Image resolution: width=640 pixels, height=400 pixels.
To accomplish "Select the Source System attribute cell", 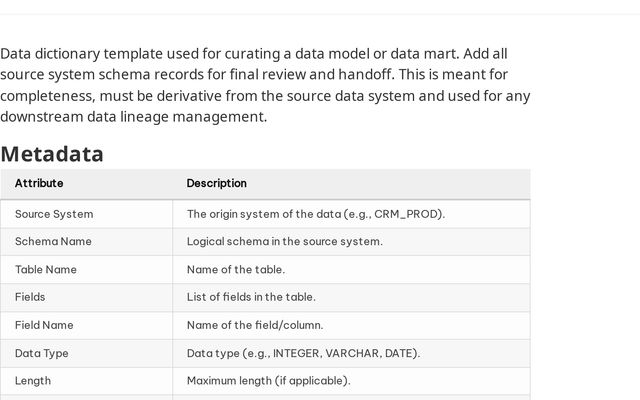I will pos(54,214).
